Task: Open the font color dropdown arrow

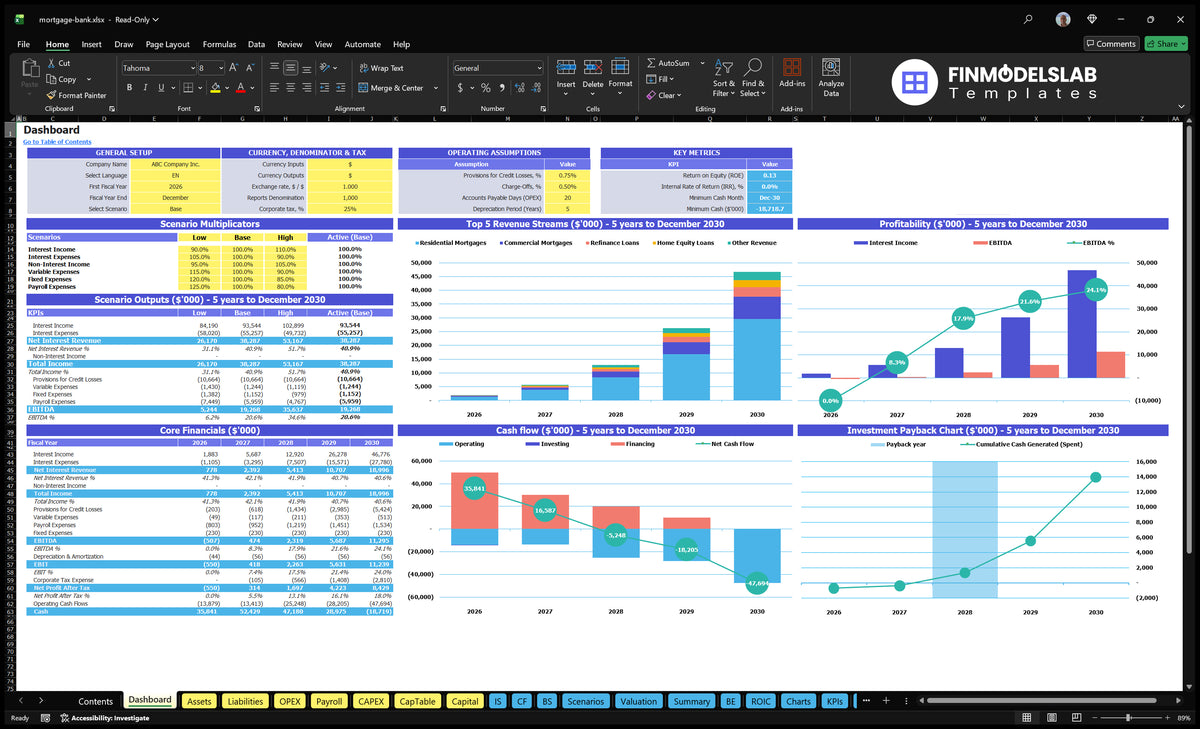Action: [x=252, y=88]
